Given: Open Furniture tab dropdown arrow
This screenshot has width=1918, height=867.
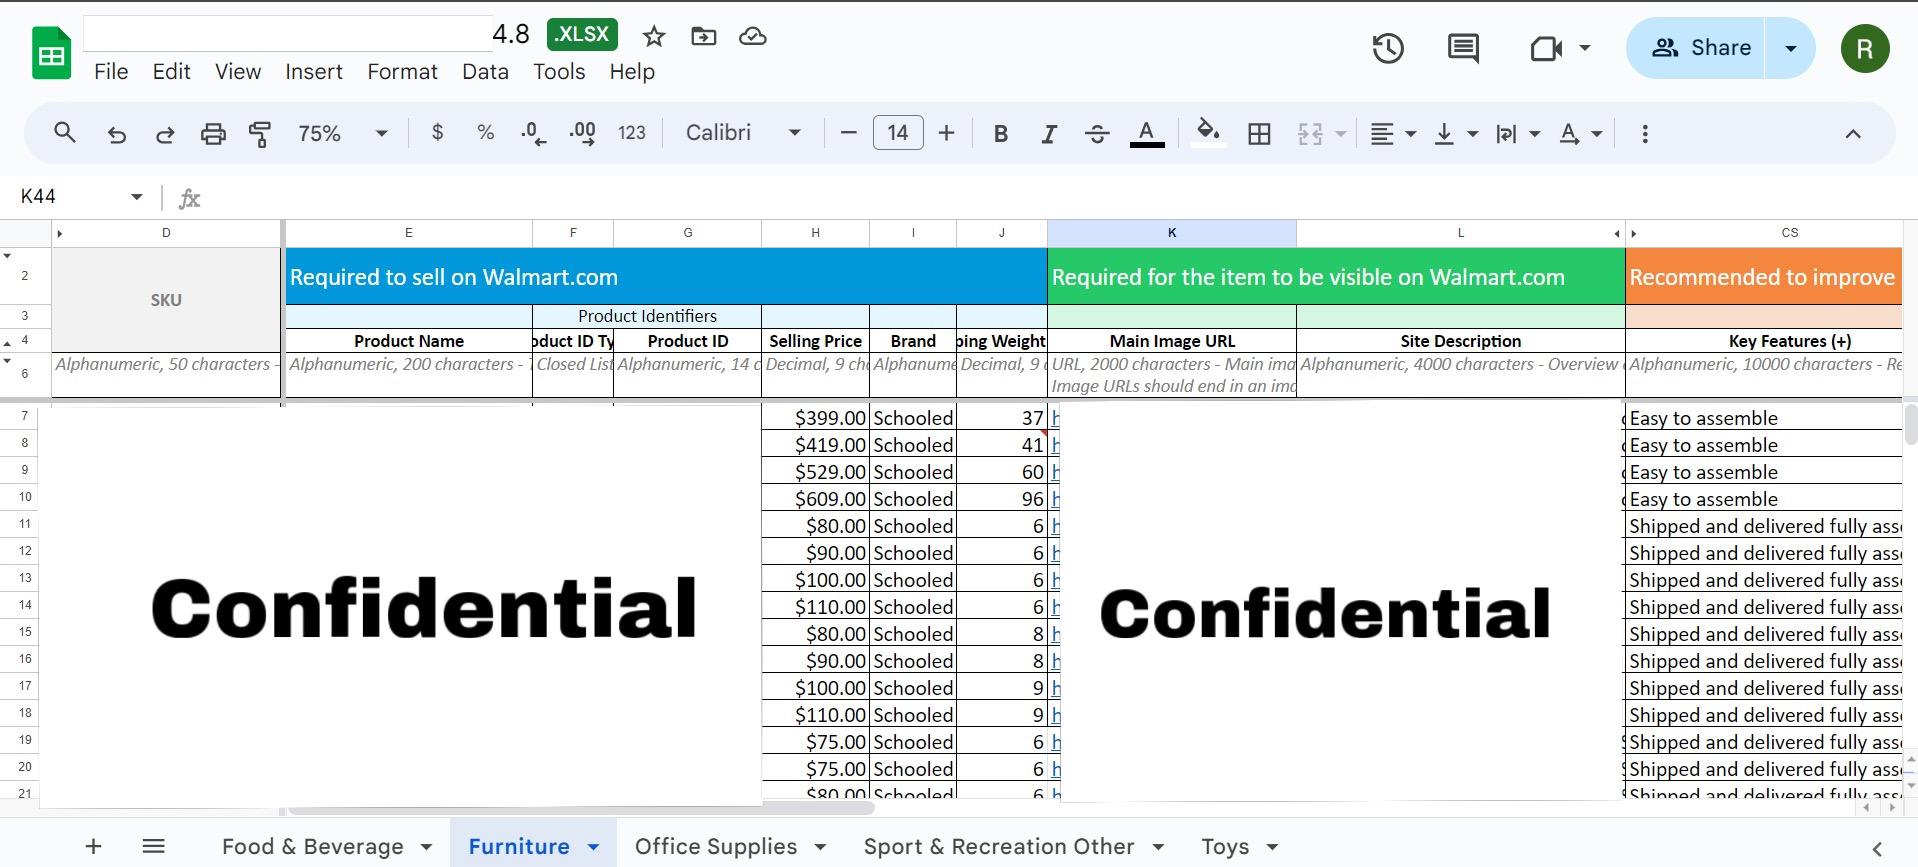Looking at the screenshot, I should click(593, 847).
